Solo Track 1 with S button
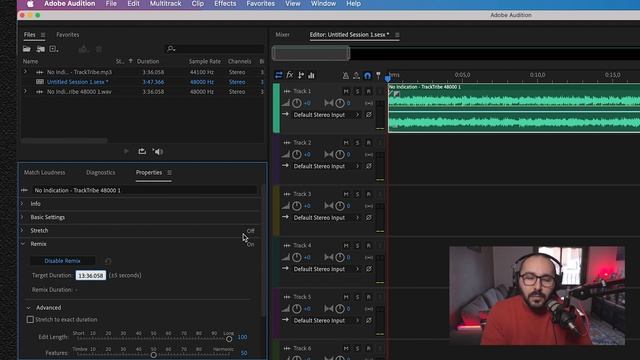 [x=357, y=91]
